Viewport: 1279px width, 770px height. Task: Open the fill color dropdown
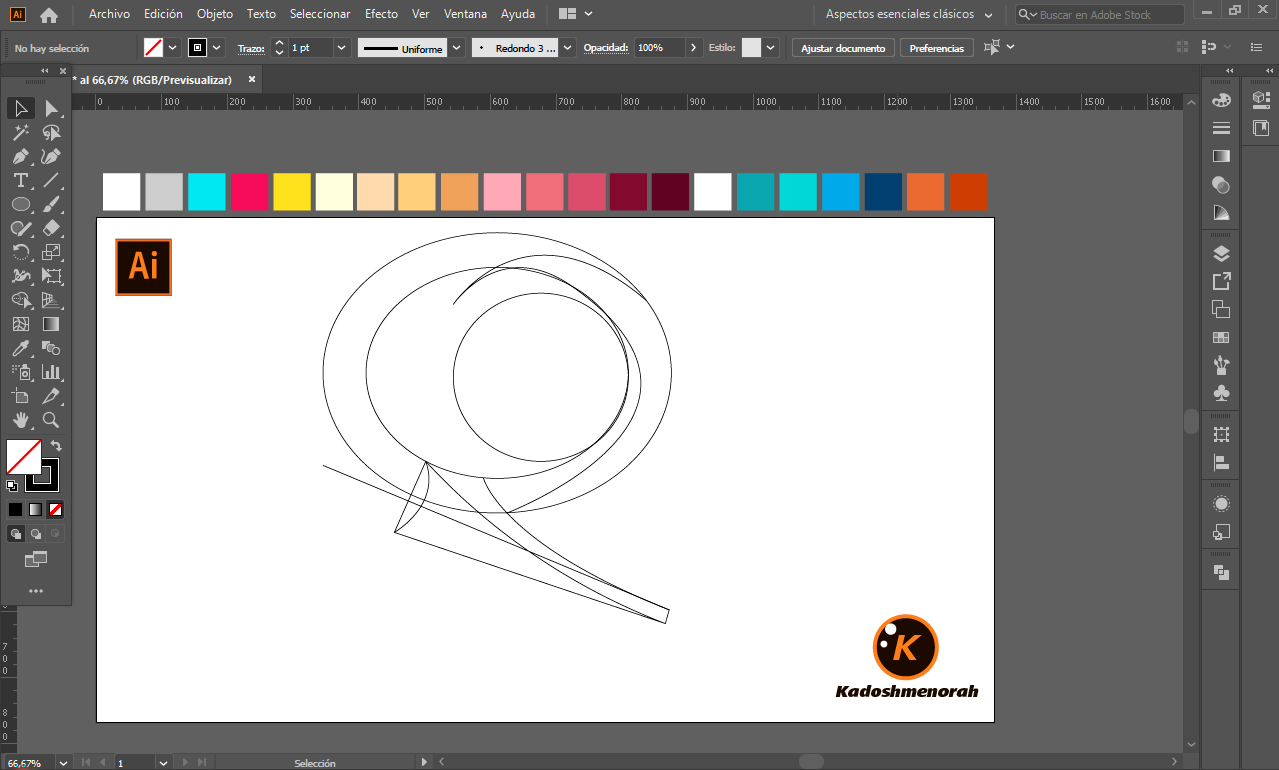click(x=173, y=48)
